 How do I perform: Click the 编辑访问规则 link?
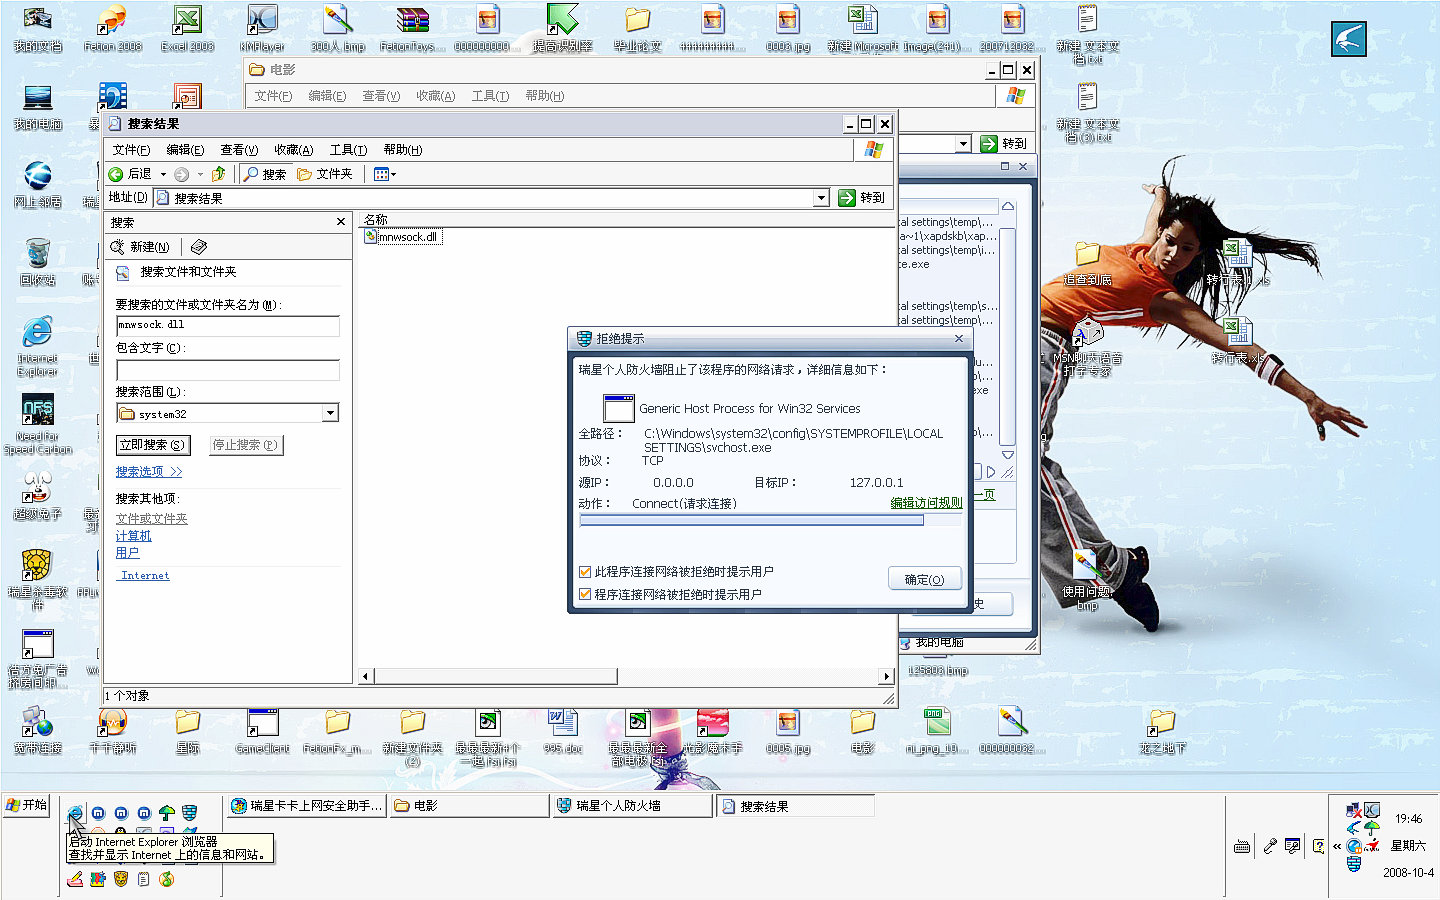926,503
